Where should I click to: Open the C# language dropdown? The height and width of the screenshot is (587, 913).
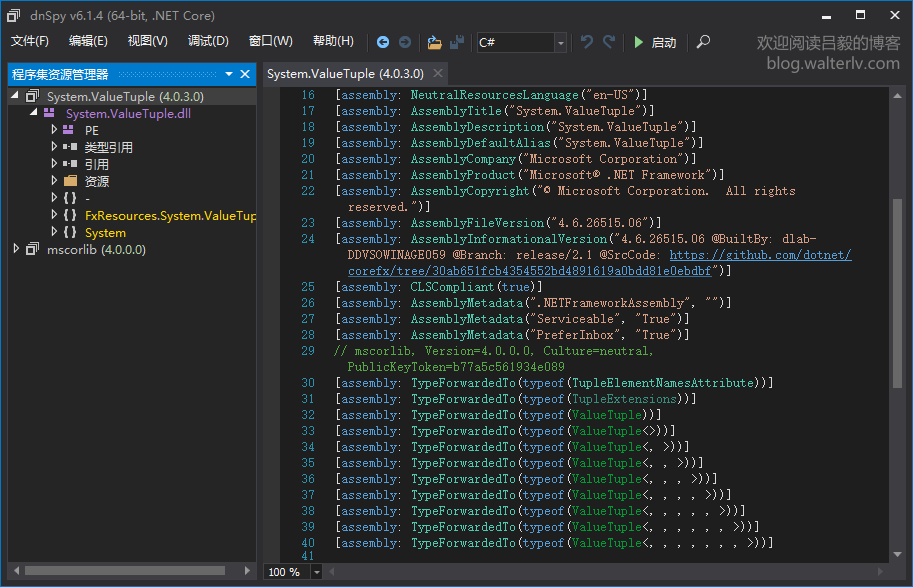(x=561, y=43)
